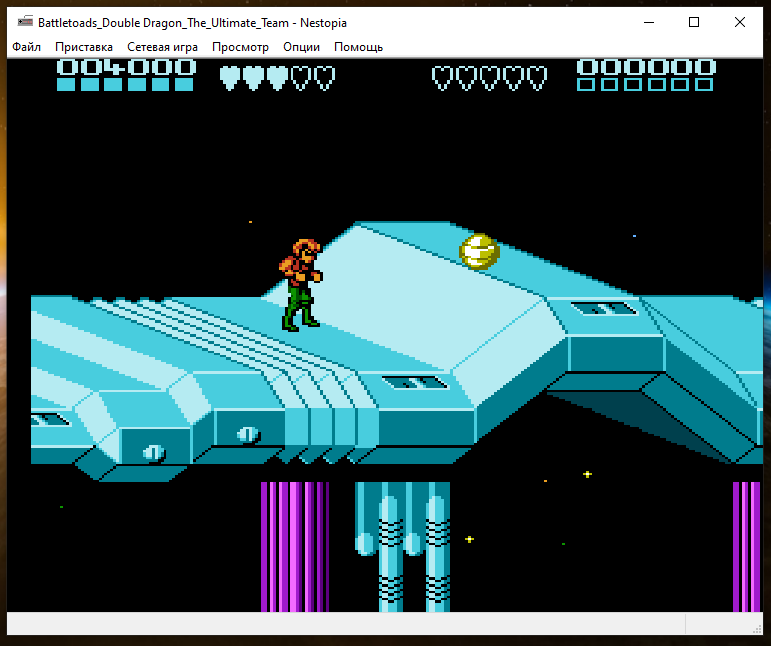The image size is (771, 646).
Task: Minimize the Nestopia window
Action: (x=649, y=22)
